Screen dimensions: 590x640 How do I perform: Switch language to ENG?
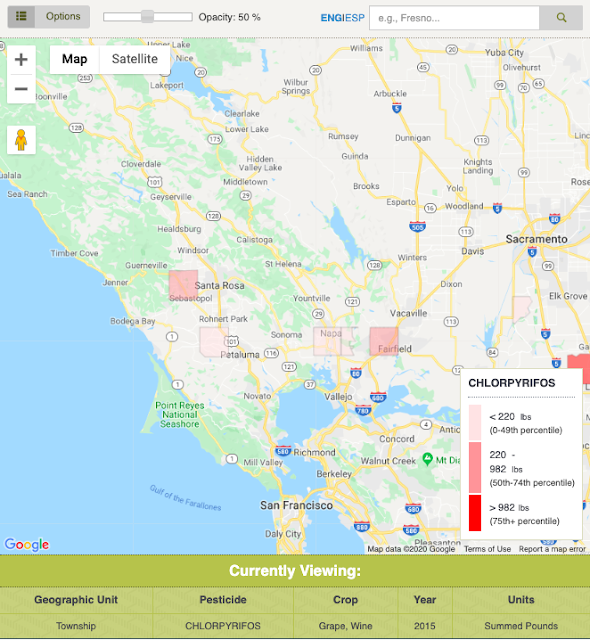click(332, 18)
